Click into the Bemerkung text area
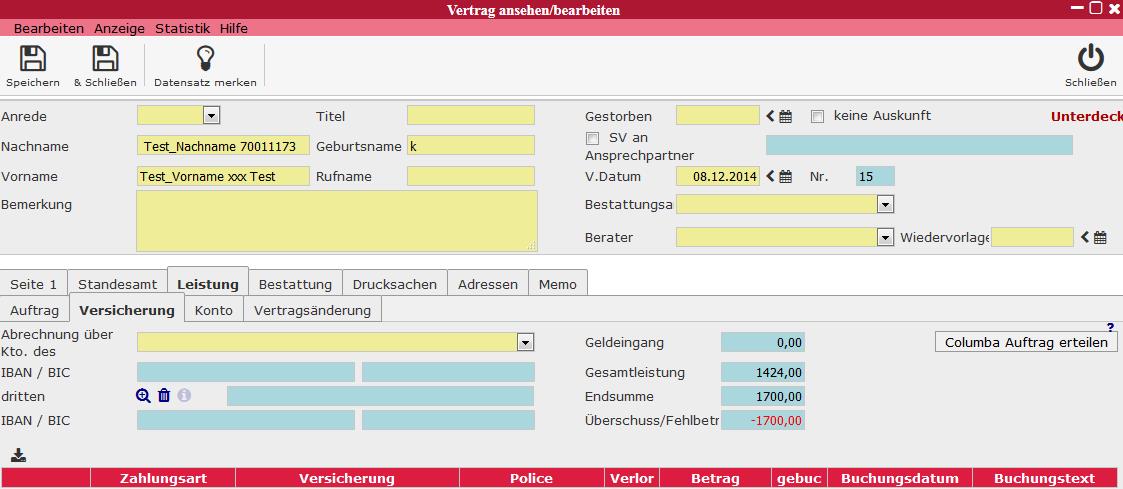Screen dimensions: 1123x489 click(x=337, y=221)
